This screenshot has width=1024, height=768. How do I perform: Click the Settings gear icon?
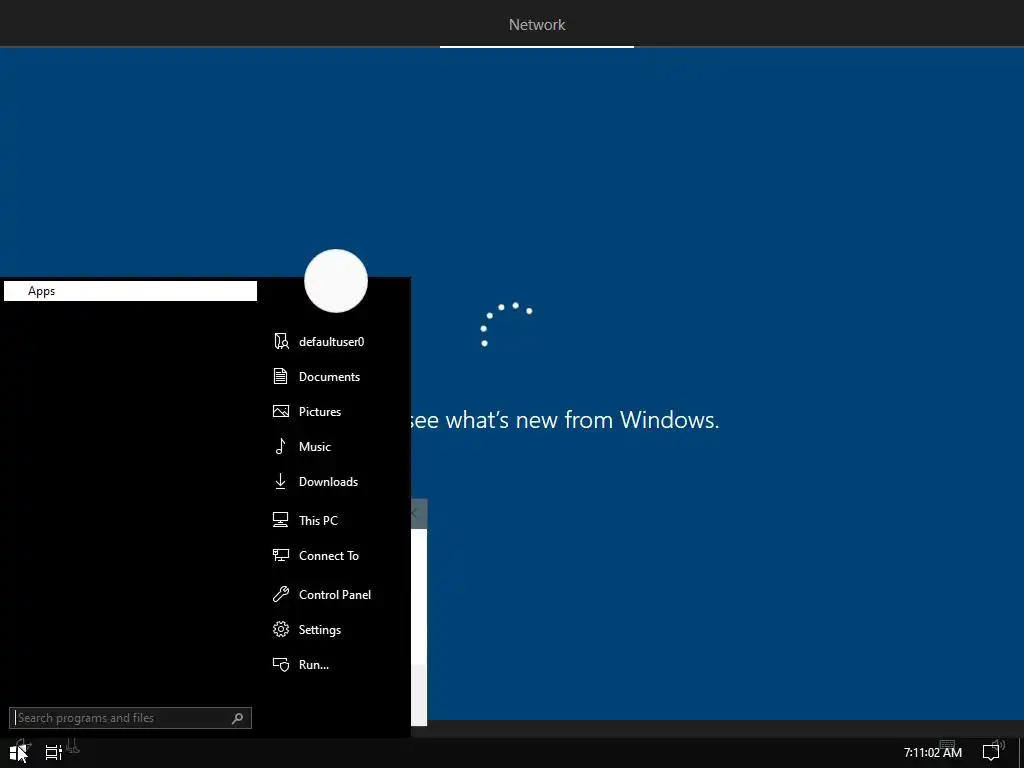[x=281, y=629]
